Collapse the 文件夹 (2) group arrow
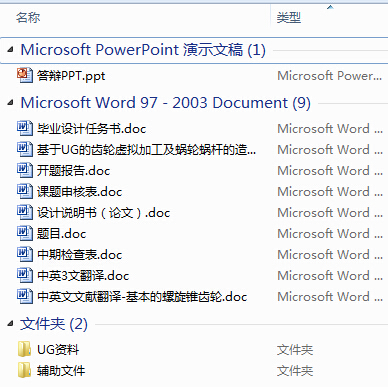388x387 pixels. click(x=11, y=323)
